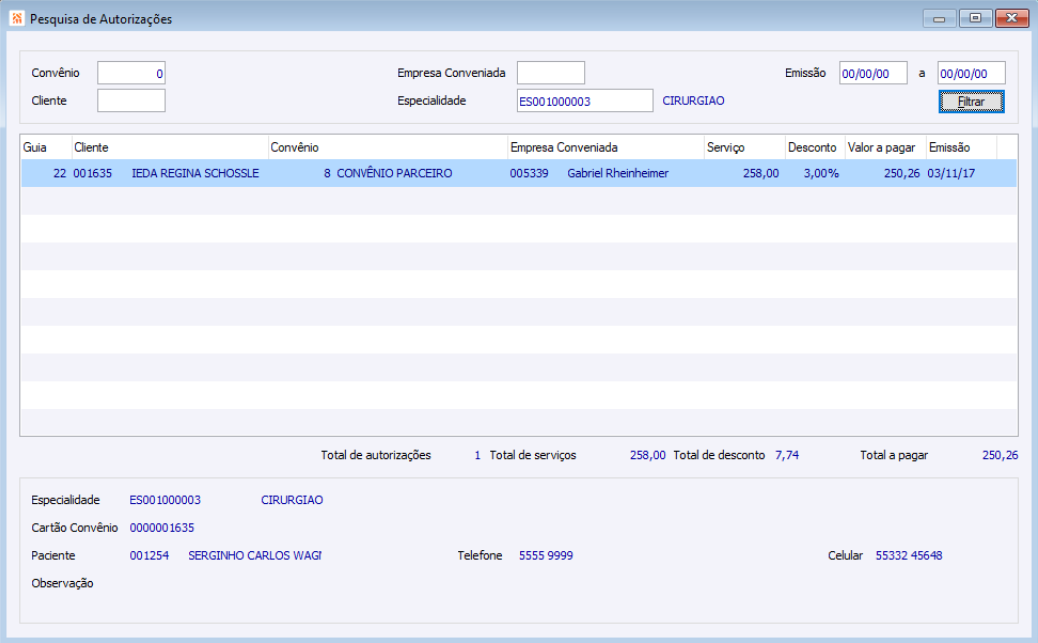Viewport: 1038px width, 643px height.
Task: Click the application icon in title bar
Action: coord(17,19)
